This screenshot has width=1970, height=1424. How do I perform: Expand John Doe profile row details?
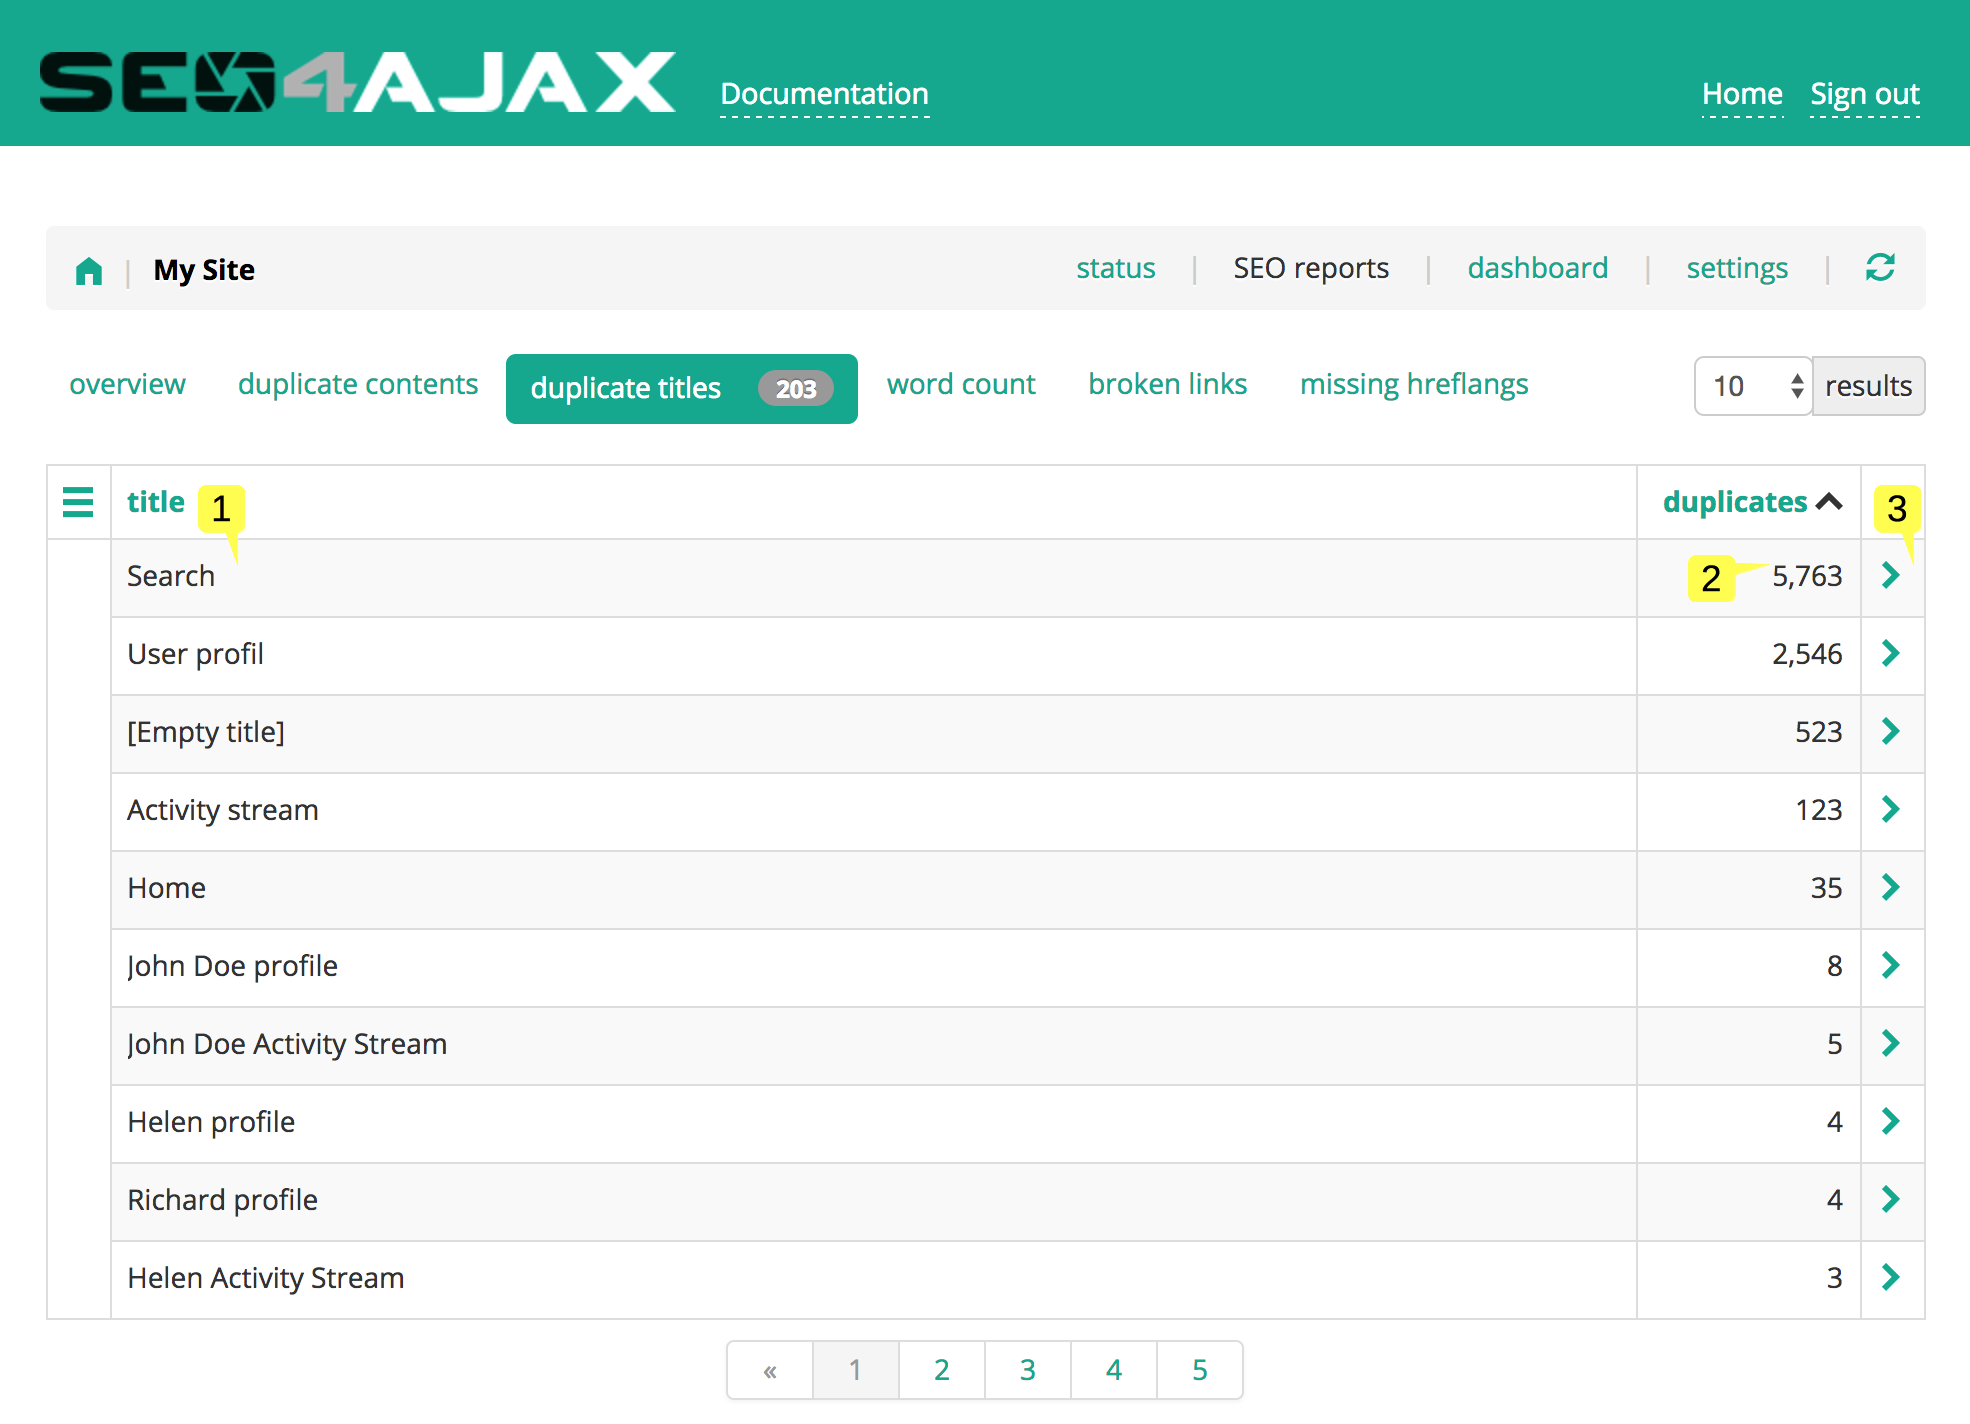[x=1890, y=966]
